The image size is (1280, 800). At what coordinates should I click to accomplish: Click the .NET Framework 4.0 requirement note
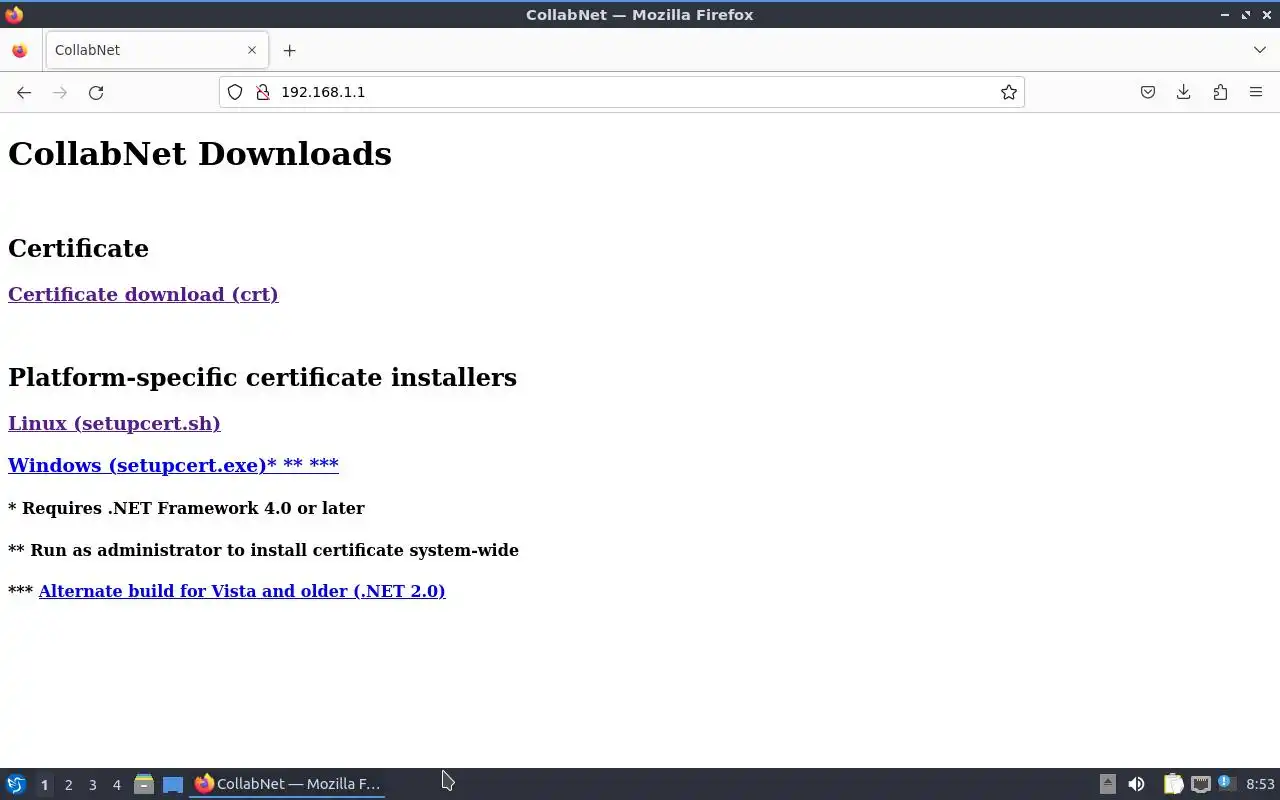pos(186,508)
